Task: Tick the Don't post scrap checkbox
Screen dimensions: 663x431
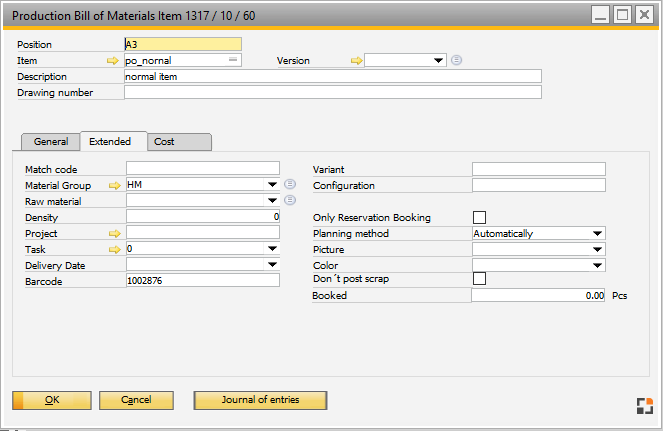Action: pyautogui.click(x=479, y=279)
